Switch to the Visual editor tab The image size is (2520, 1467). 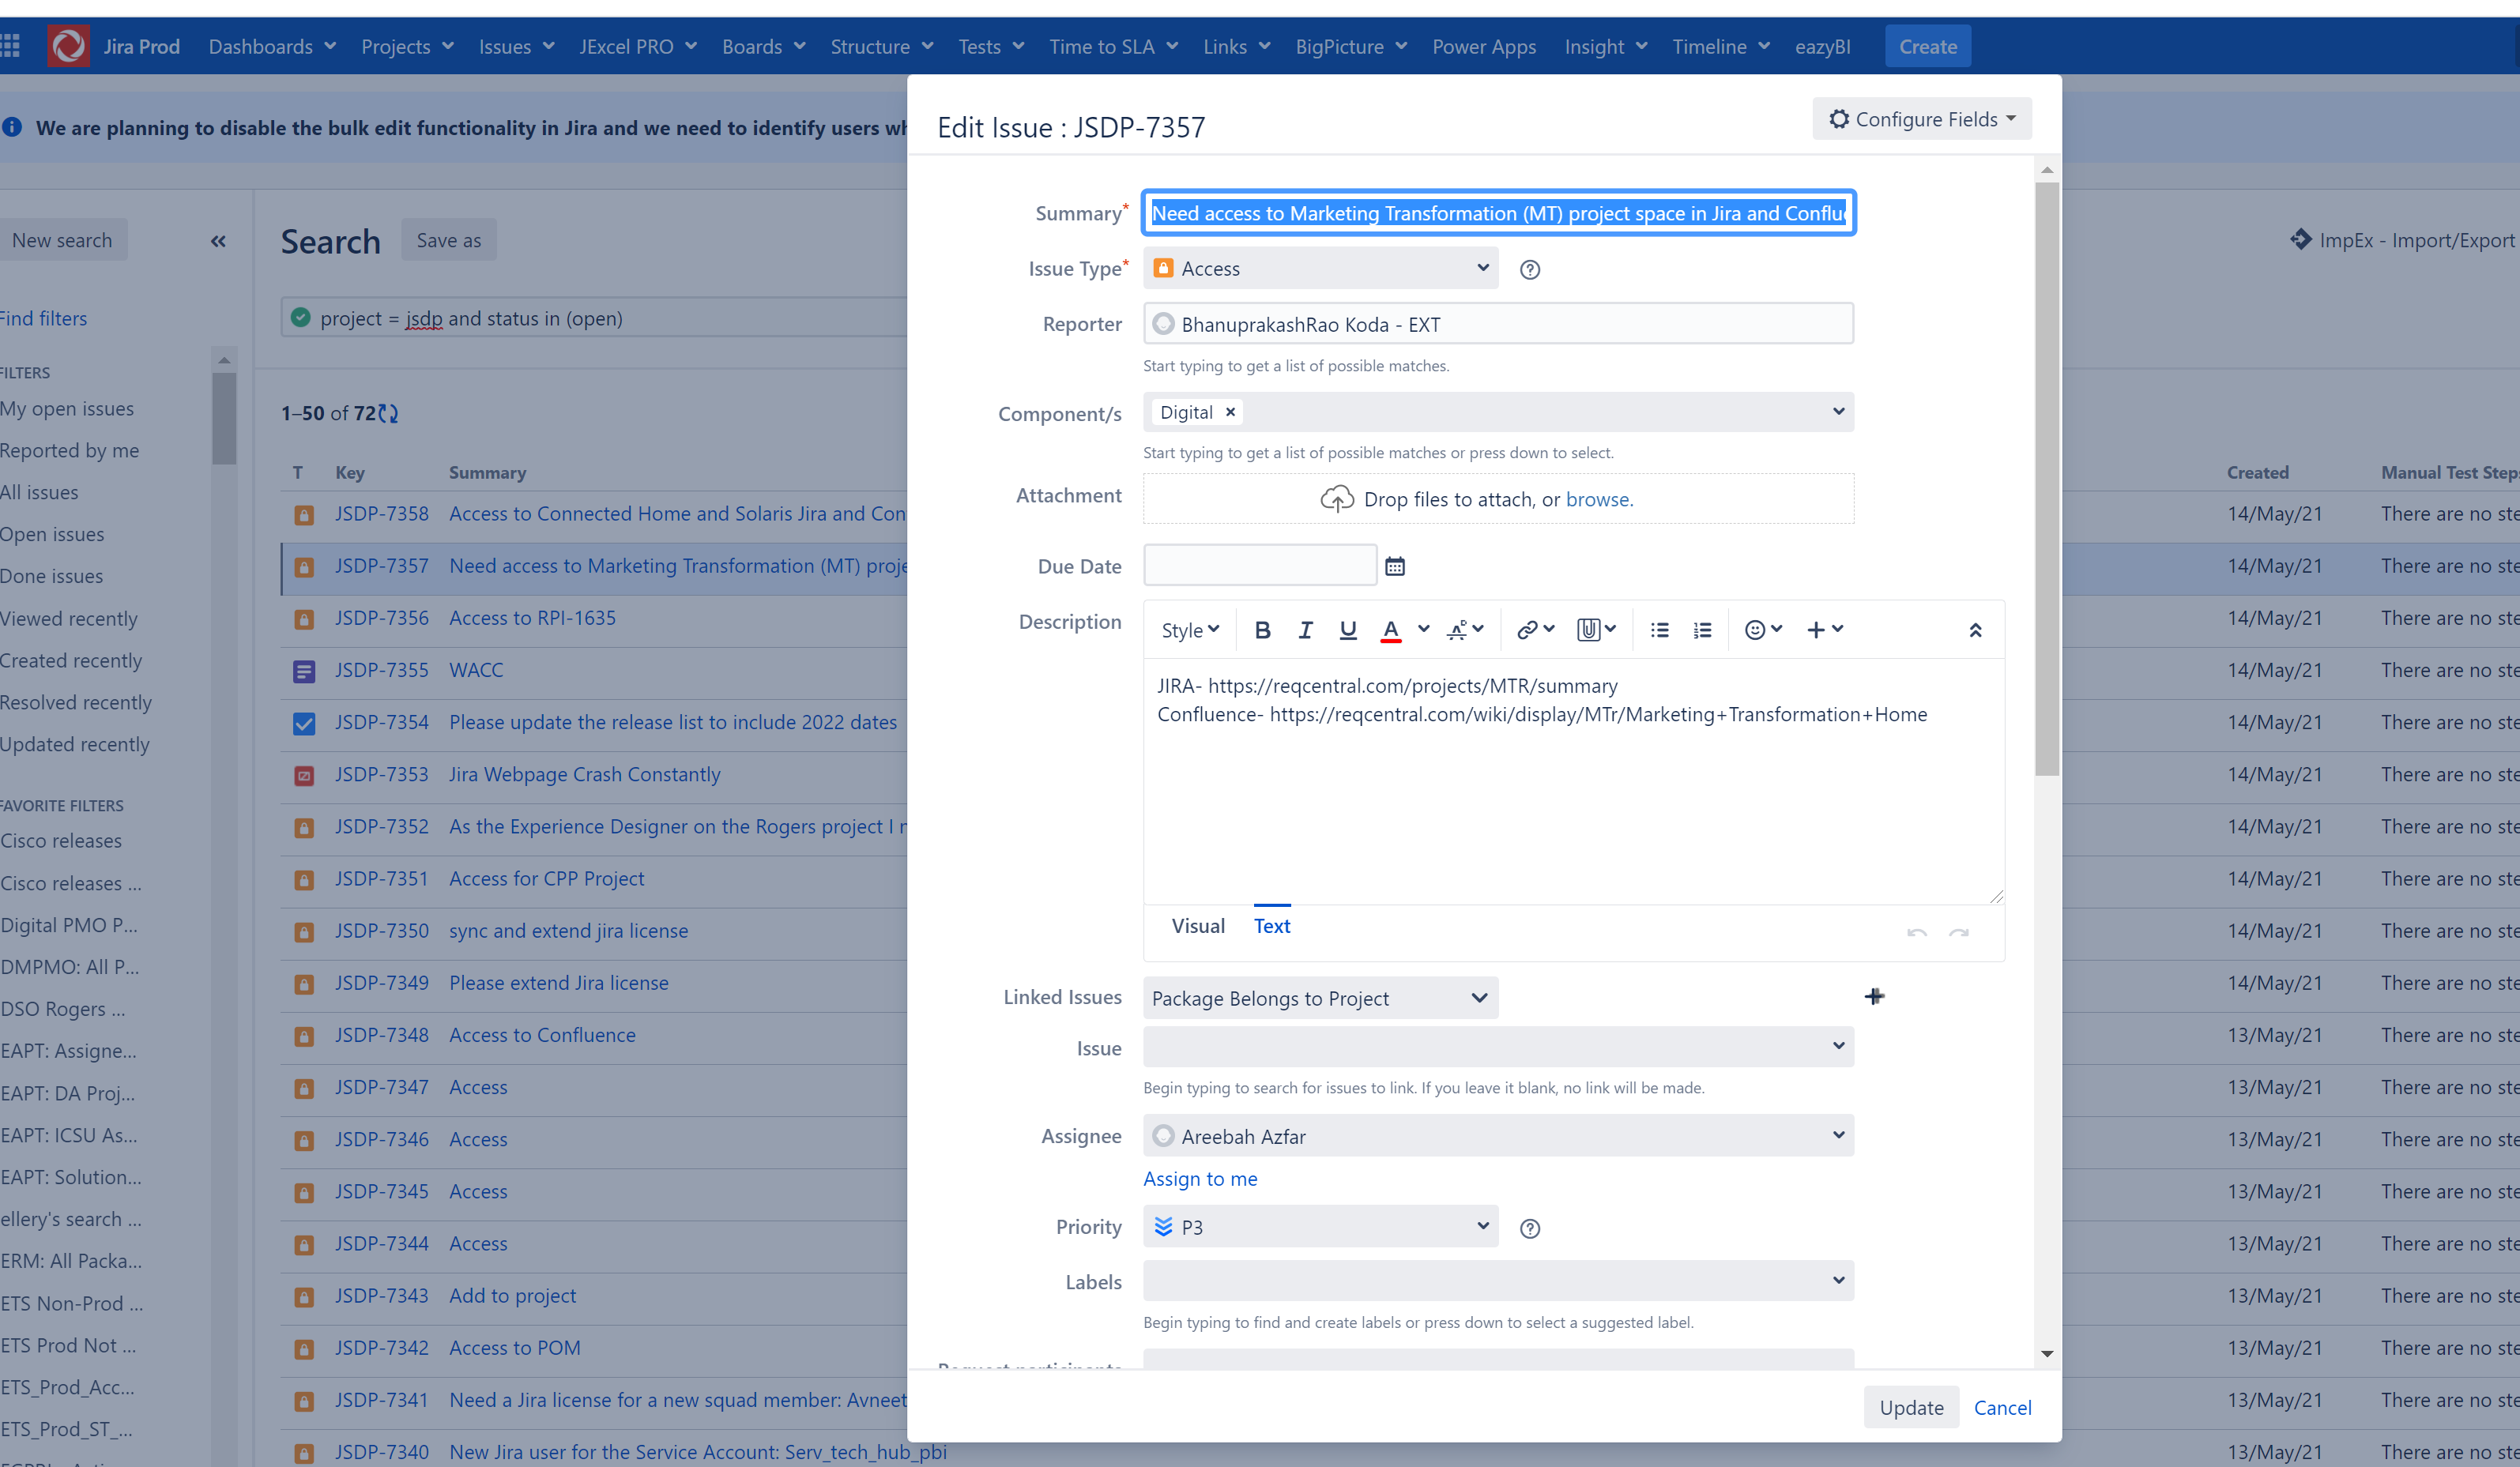pos(1197,926)
